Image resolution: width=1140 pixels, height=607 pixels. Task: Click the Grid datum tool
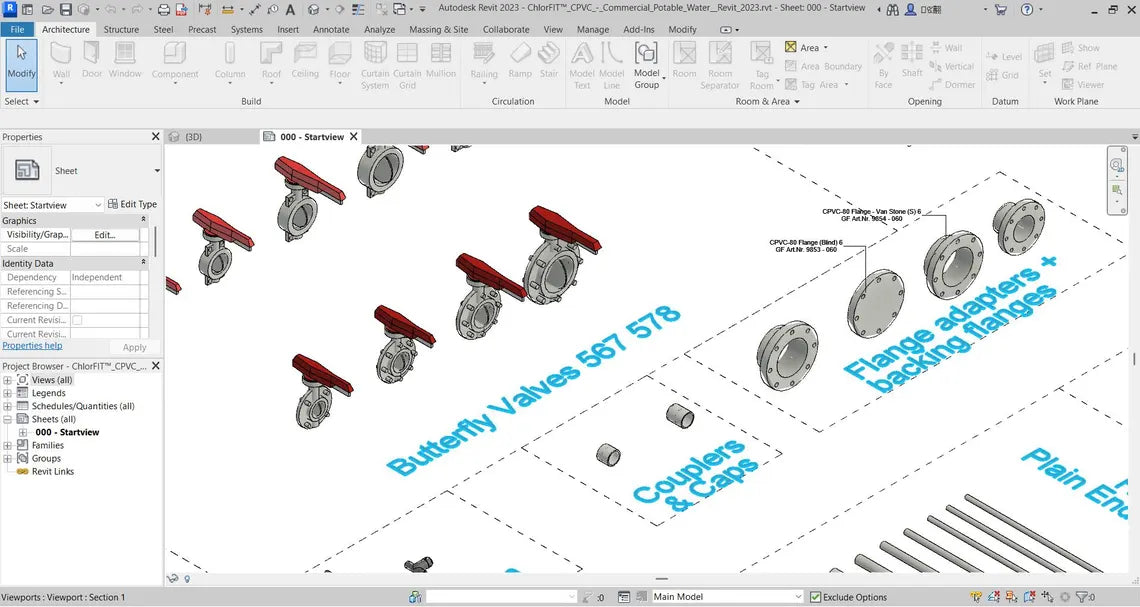click(x=1002, y=75)
